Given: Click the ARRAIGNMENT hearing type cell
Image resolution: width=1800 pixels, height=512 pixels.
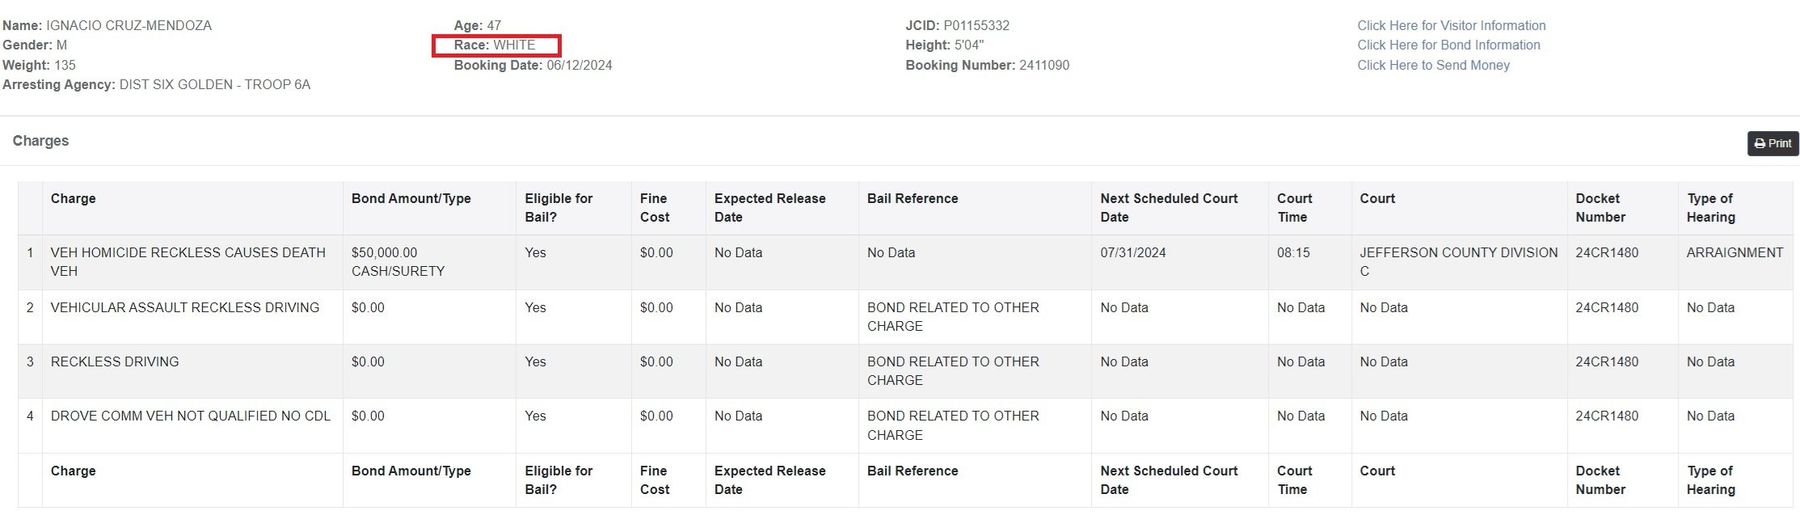Looking at the screenshot, I should tap(1735, 253).
